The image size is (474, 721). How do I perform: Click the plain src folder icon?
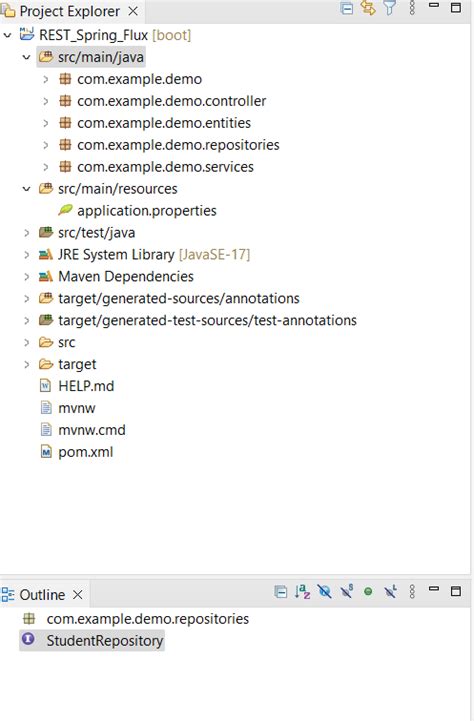pyautogui.click(x=46, y=342)
